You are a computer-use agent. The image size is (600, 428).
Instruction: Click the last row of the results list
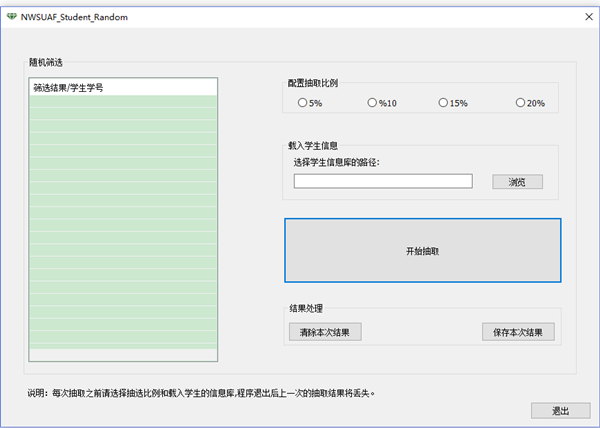(x=124, y=352)
